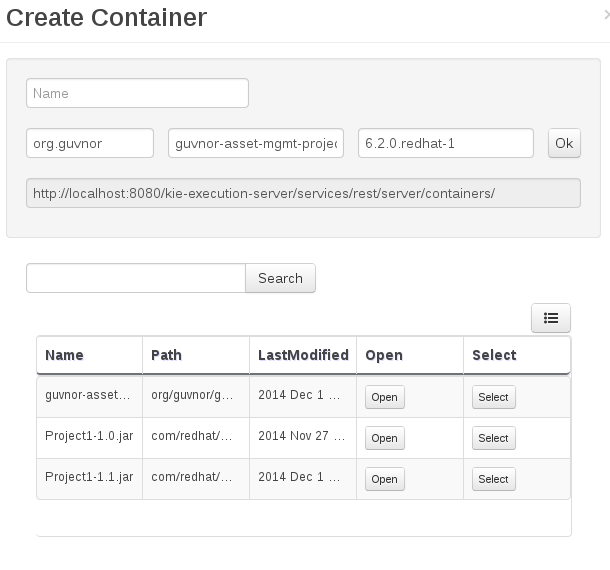Select the guvnor-asset row artifact

point(494,397)
